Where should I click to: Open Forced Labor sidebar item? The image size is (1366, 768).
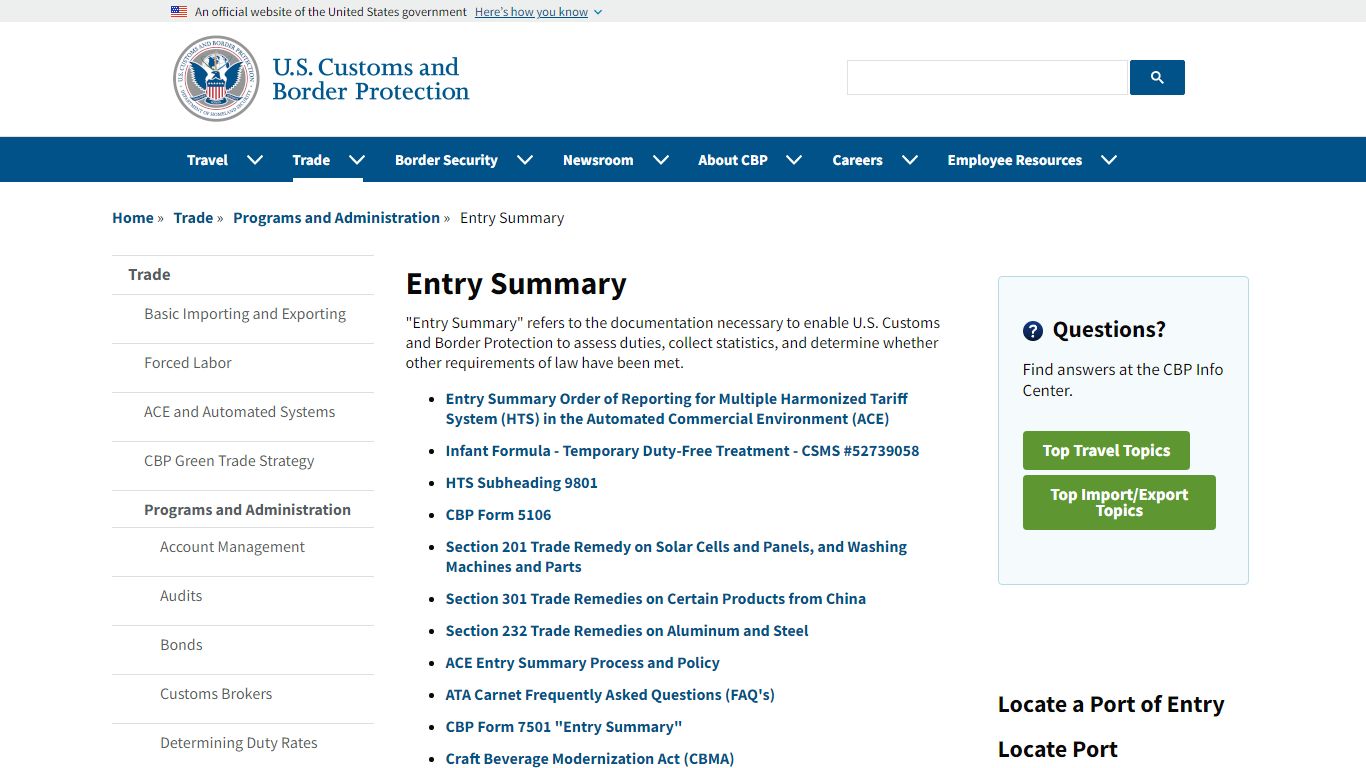(x=188, y=363)
